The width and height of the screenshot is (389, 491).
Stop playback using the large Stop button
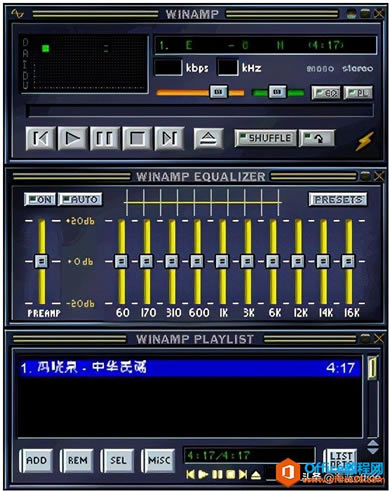(137, 138)
